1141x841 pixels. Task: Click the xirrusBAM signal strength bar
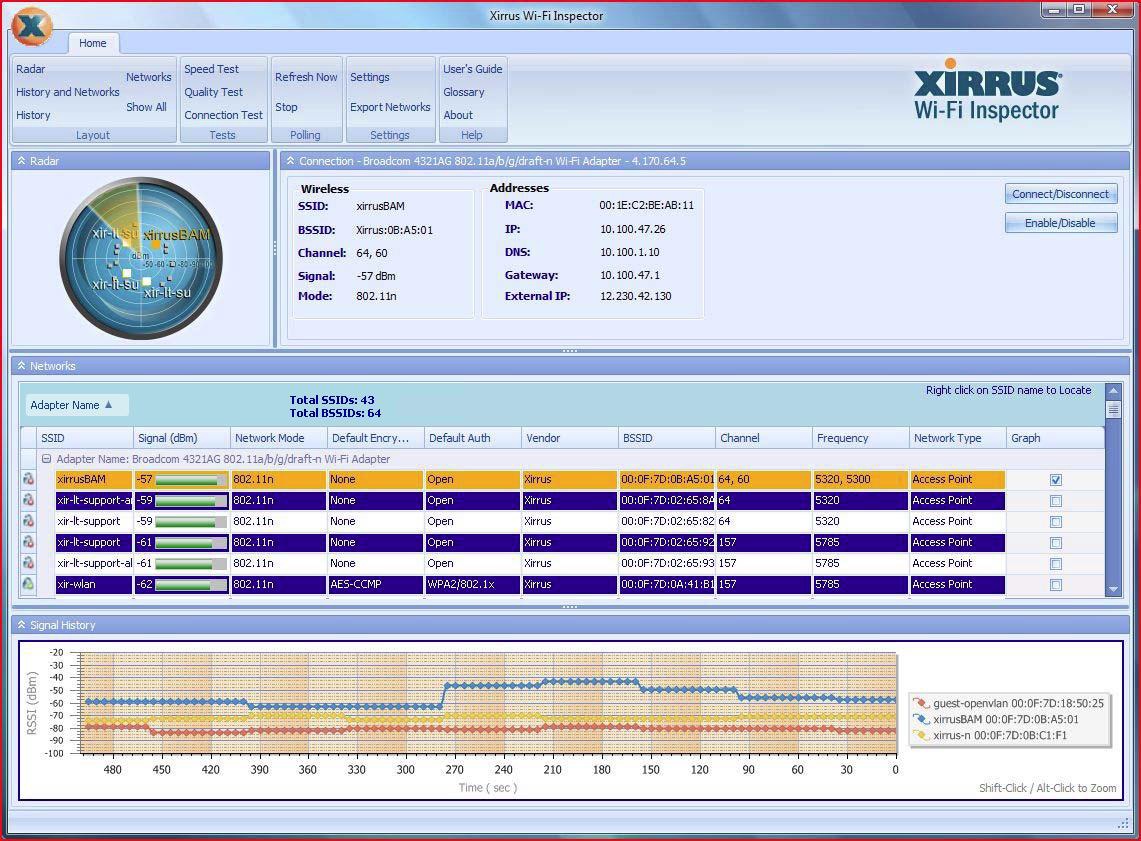(x=191, y=480)
